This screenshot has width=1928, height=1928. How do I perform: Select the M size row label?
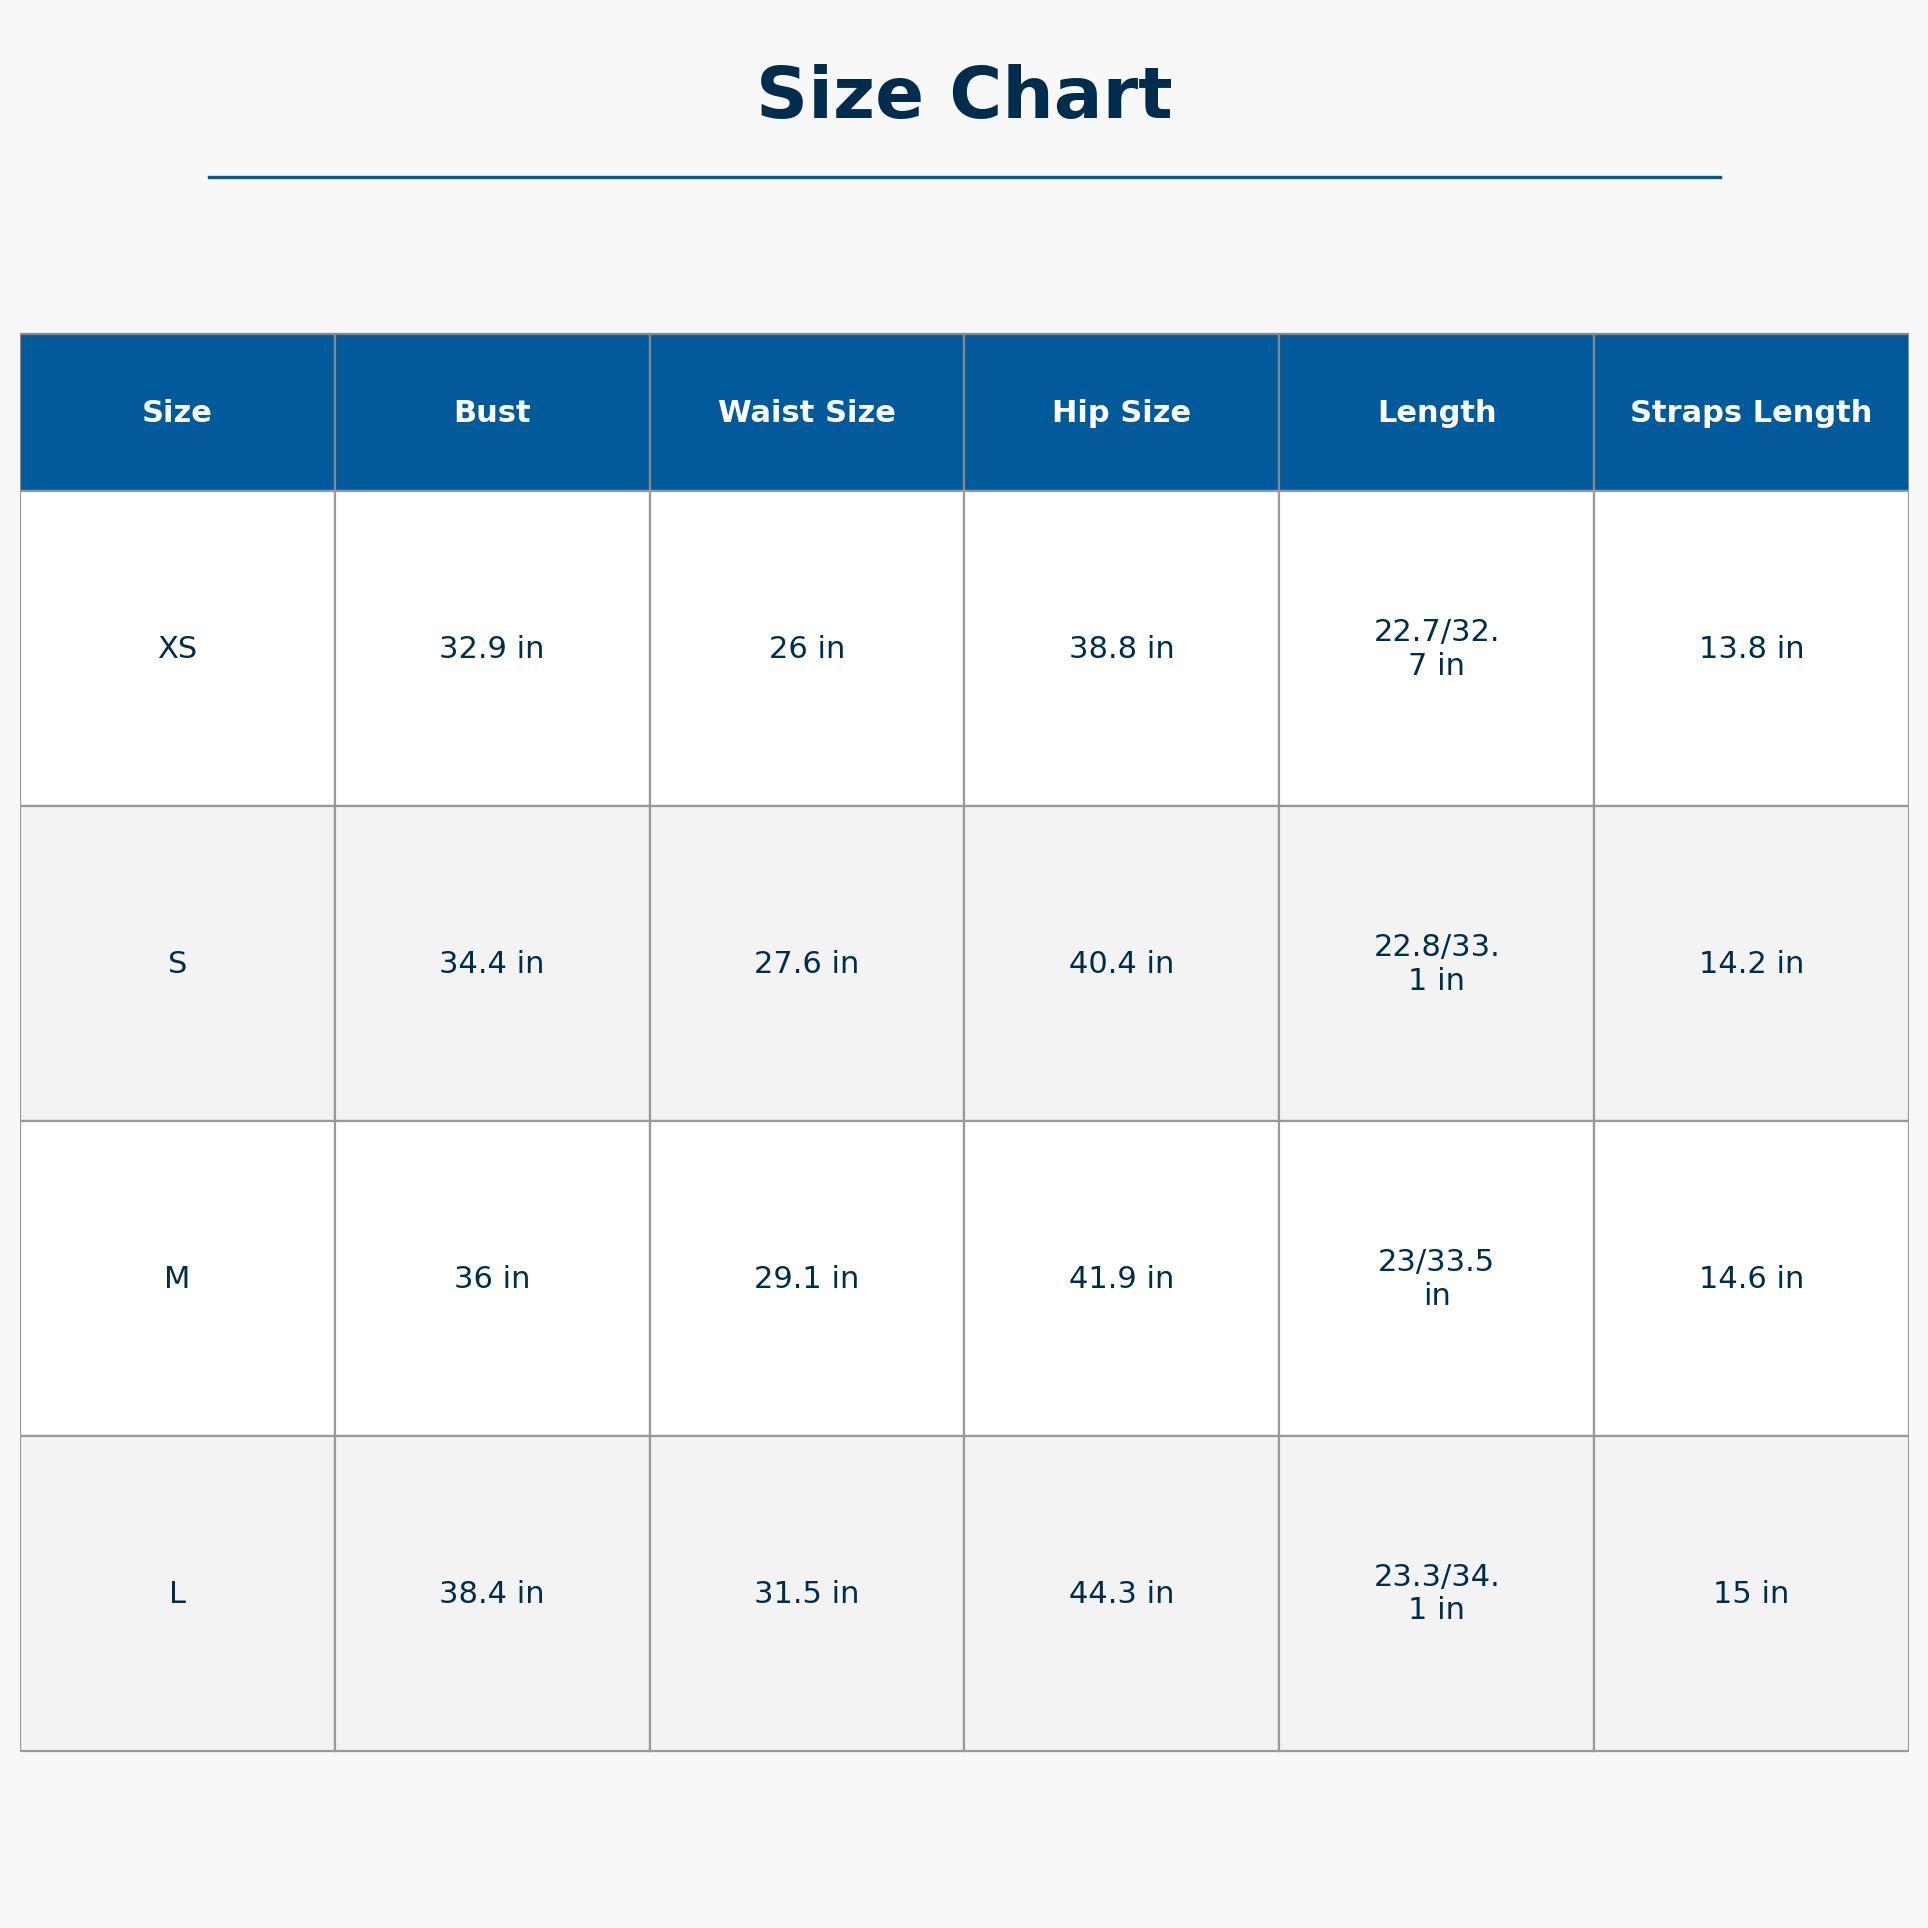point(177,1278)
